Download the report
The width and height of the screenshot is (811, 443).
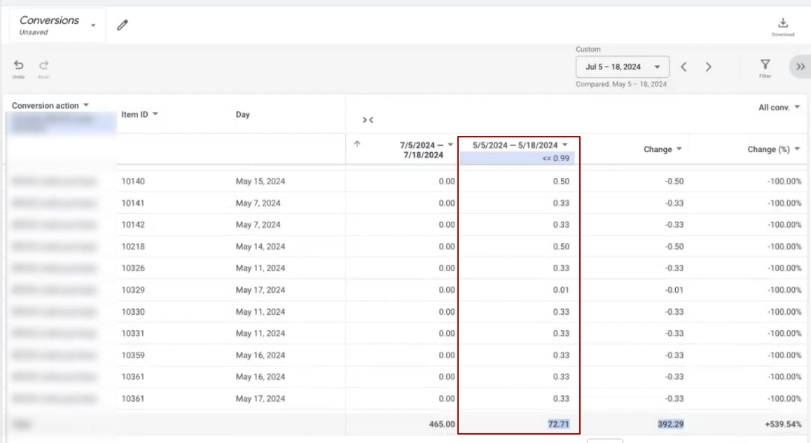pyautogui.click(x=782, y=25)
